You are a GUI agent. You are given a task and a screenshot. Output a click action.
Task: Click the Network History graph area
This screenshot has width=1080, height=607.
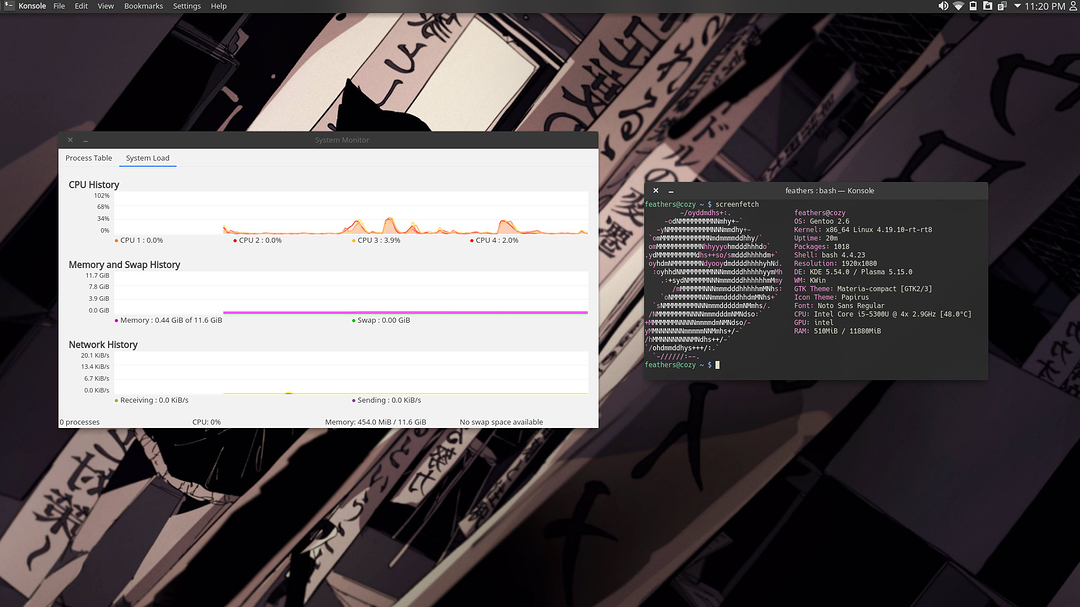point(351,373)
